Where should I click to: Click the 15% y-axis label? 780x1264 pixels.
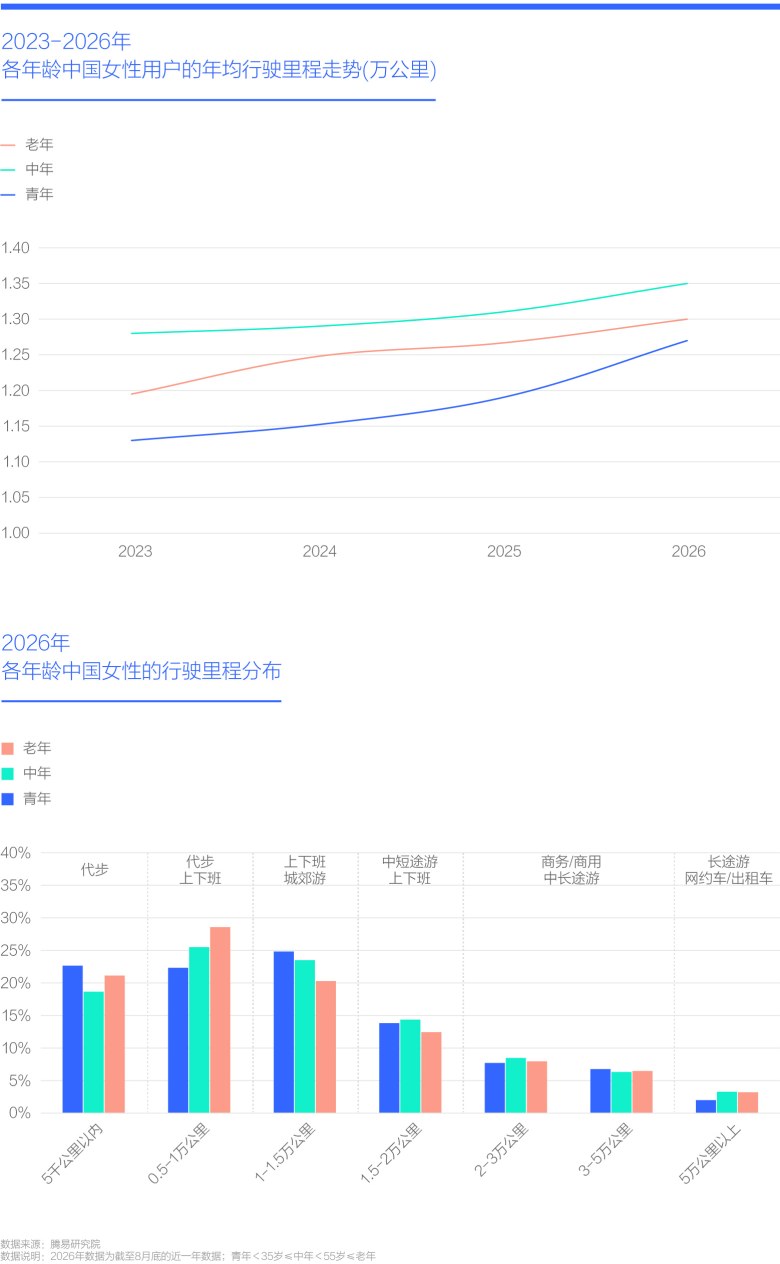click(x=16, y=1016)
